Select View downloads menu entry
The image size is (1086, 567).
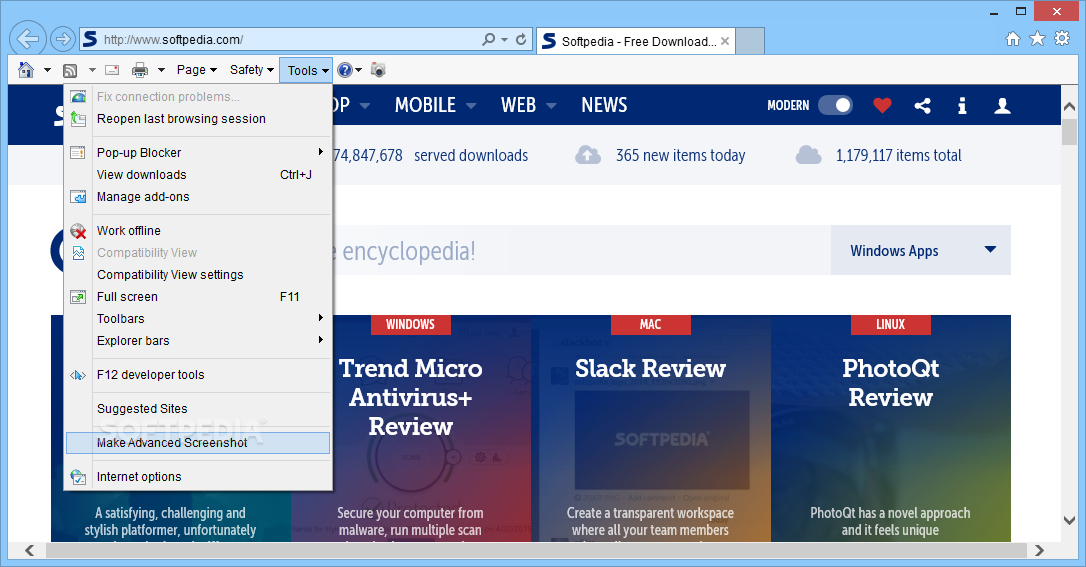(x=198, y=174)
